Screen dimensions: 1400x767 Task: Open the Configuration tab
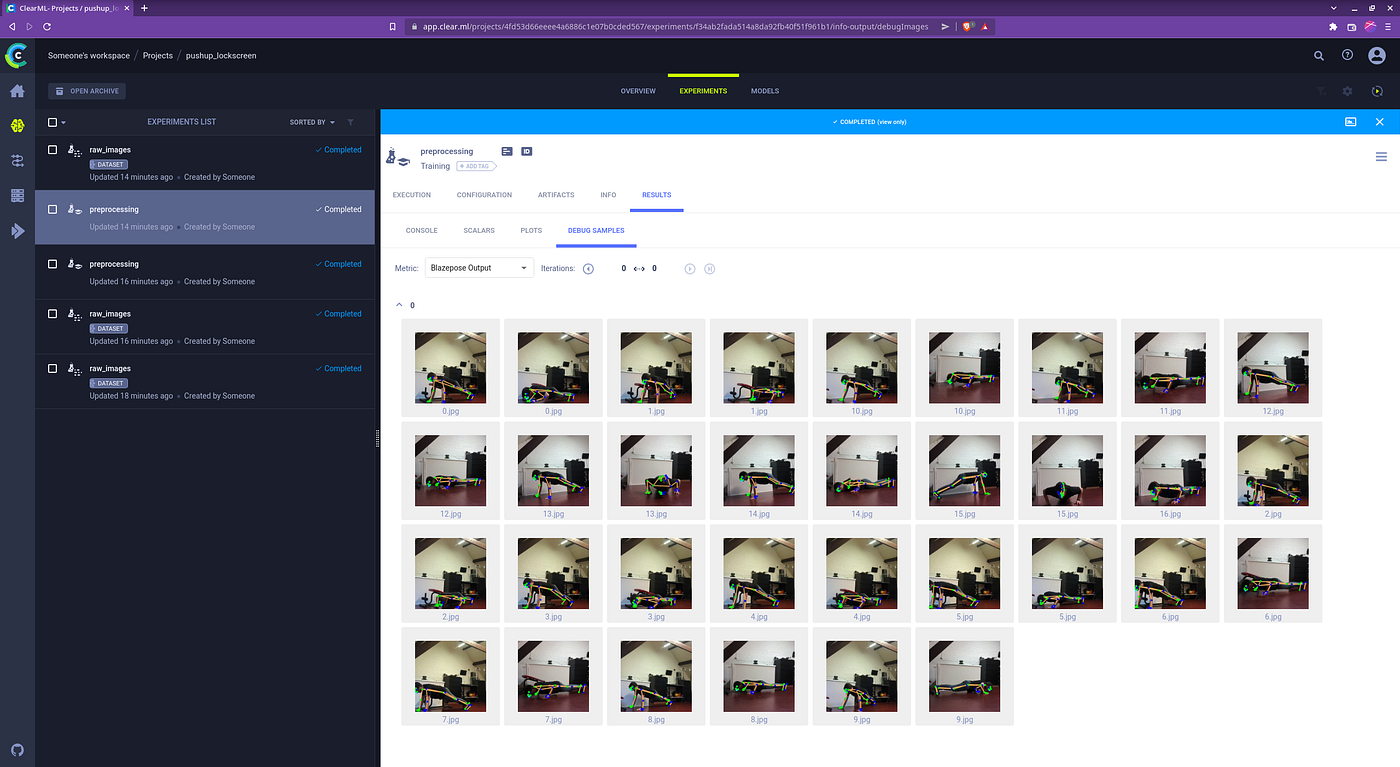[484, 195]
